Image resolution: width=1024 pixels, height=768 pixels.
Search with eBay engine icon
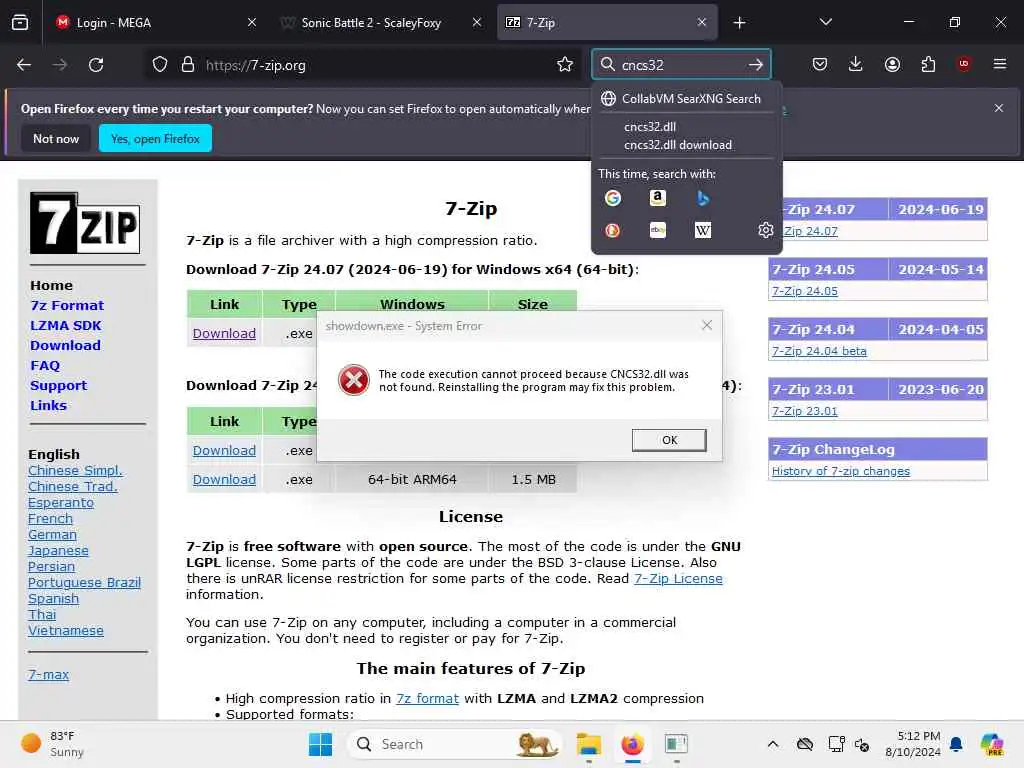click(658, 230)
